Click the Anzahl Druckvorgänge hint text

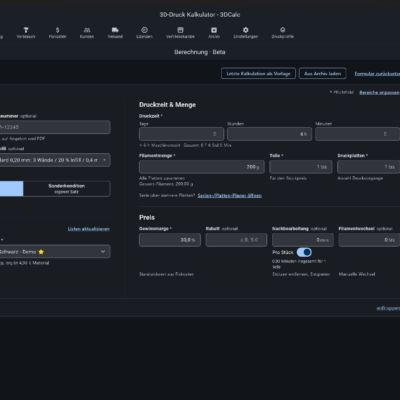(360, 178)
